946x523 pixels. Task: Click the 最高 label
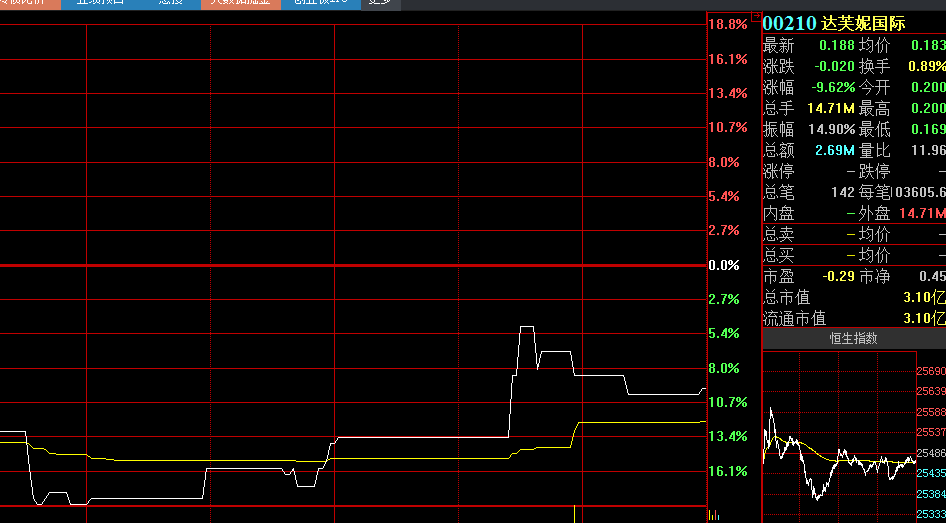click(874, 109)
